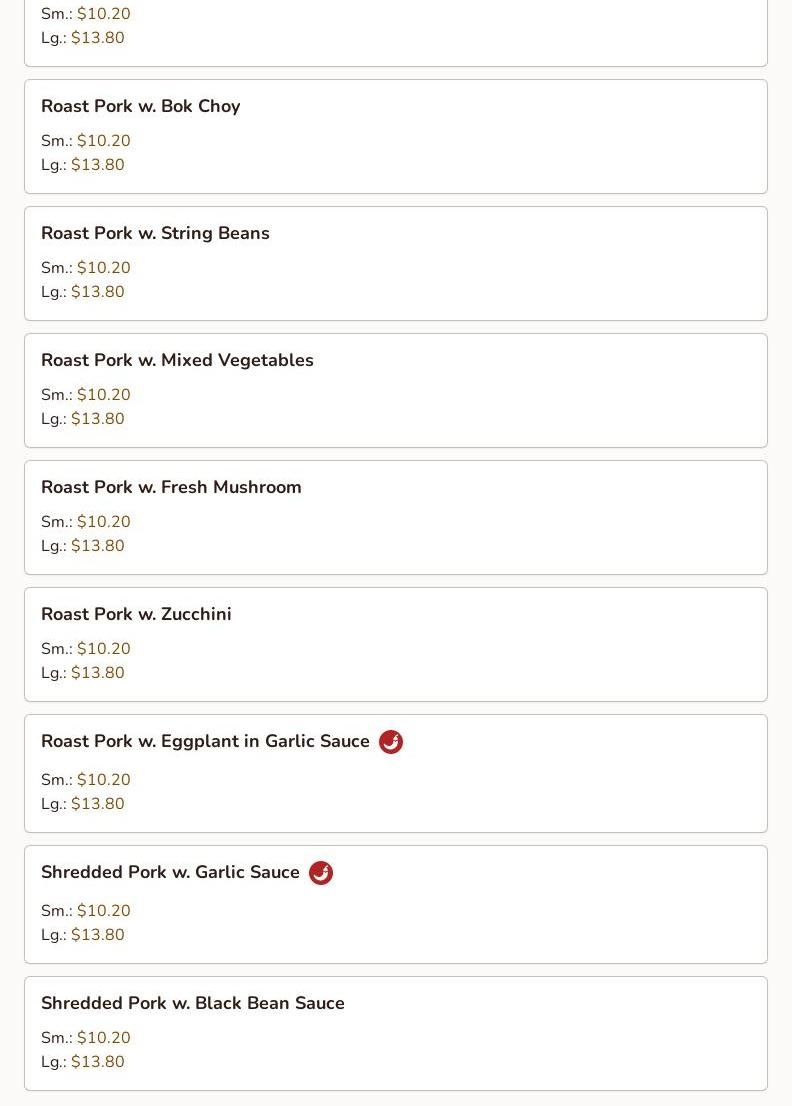The width and height of the screenshot is (792, 1106).
Task: Click spicy chili icon next to Shredded Pork w. Garlic Sauce
Action: pos(321,873)
